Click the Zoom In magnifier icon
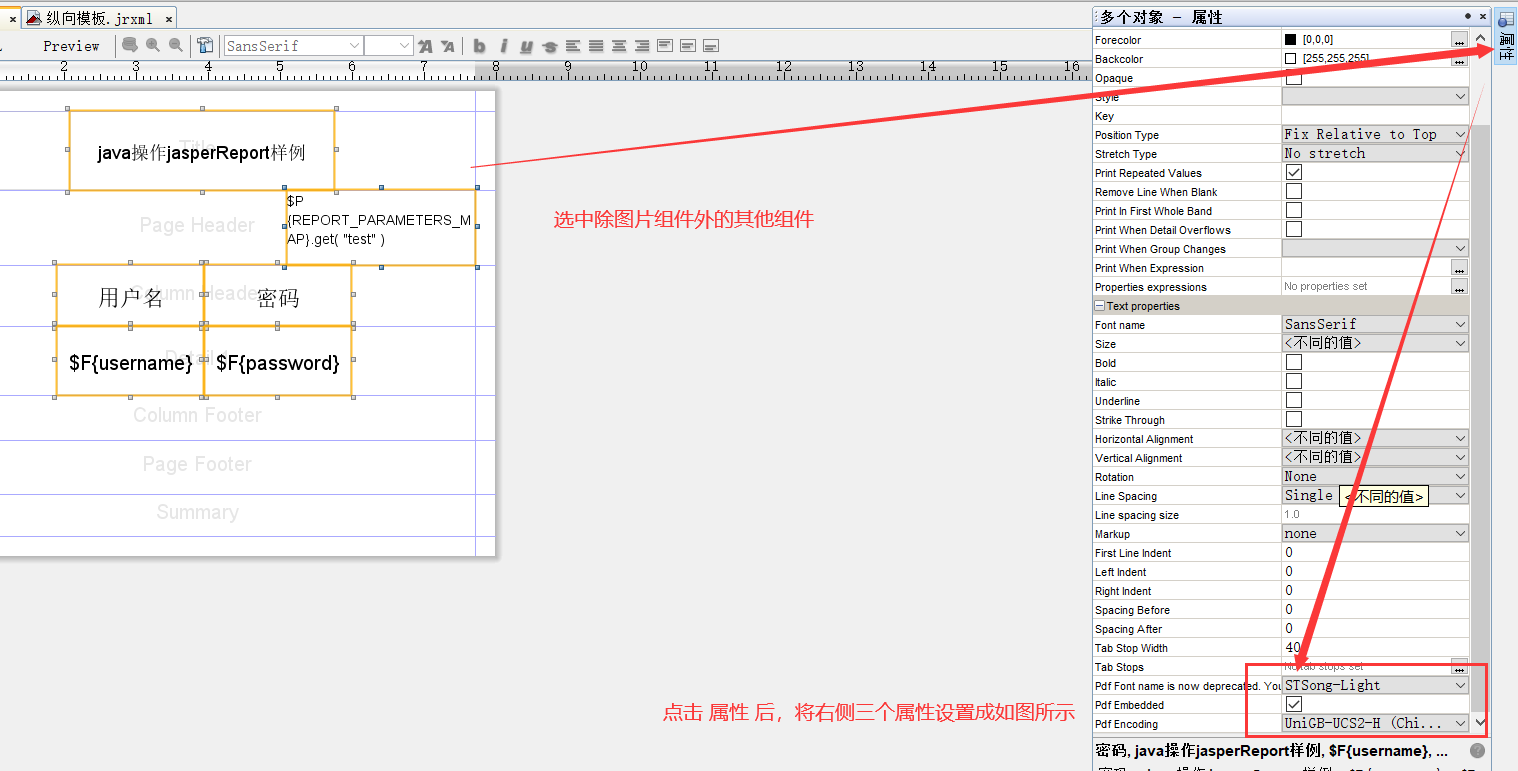Viewport: 1518px width, 771px height. tap(151, 45)
